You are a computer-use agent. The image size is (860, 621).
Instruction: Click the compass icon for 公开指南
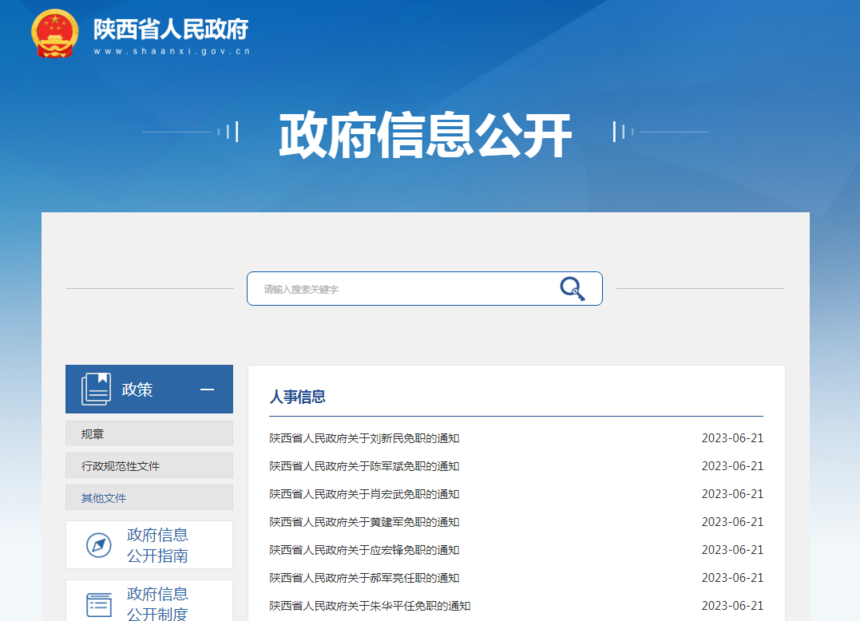pos(99,545)
